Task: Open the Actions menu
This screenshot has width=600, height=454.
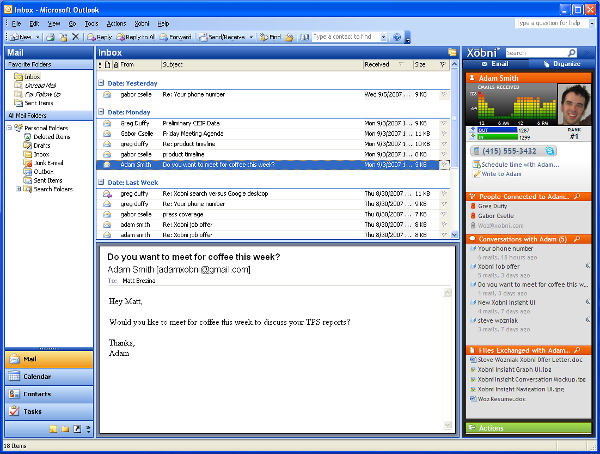Action: click(x=116, y=24)
